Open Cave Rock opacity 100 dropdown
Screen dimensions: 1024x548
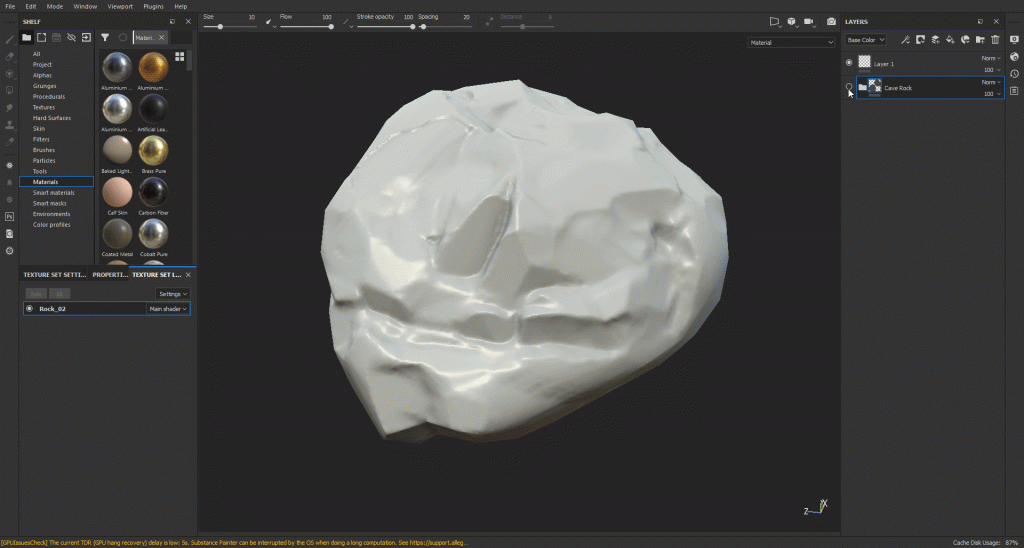click(x=993, y=93)
